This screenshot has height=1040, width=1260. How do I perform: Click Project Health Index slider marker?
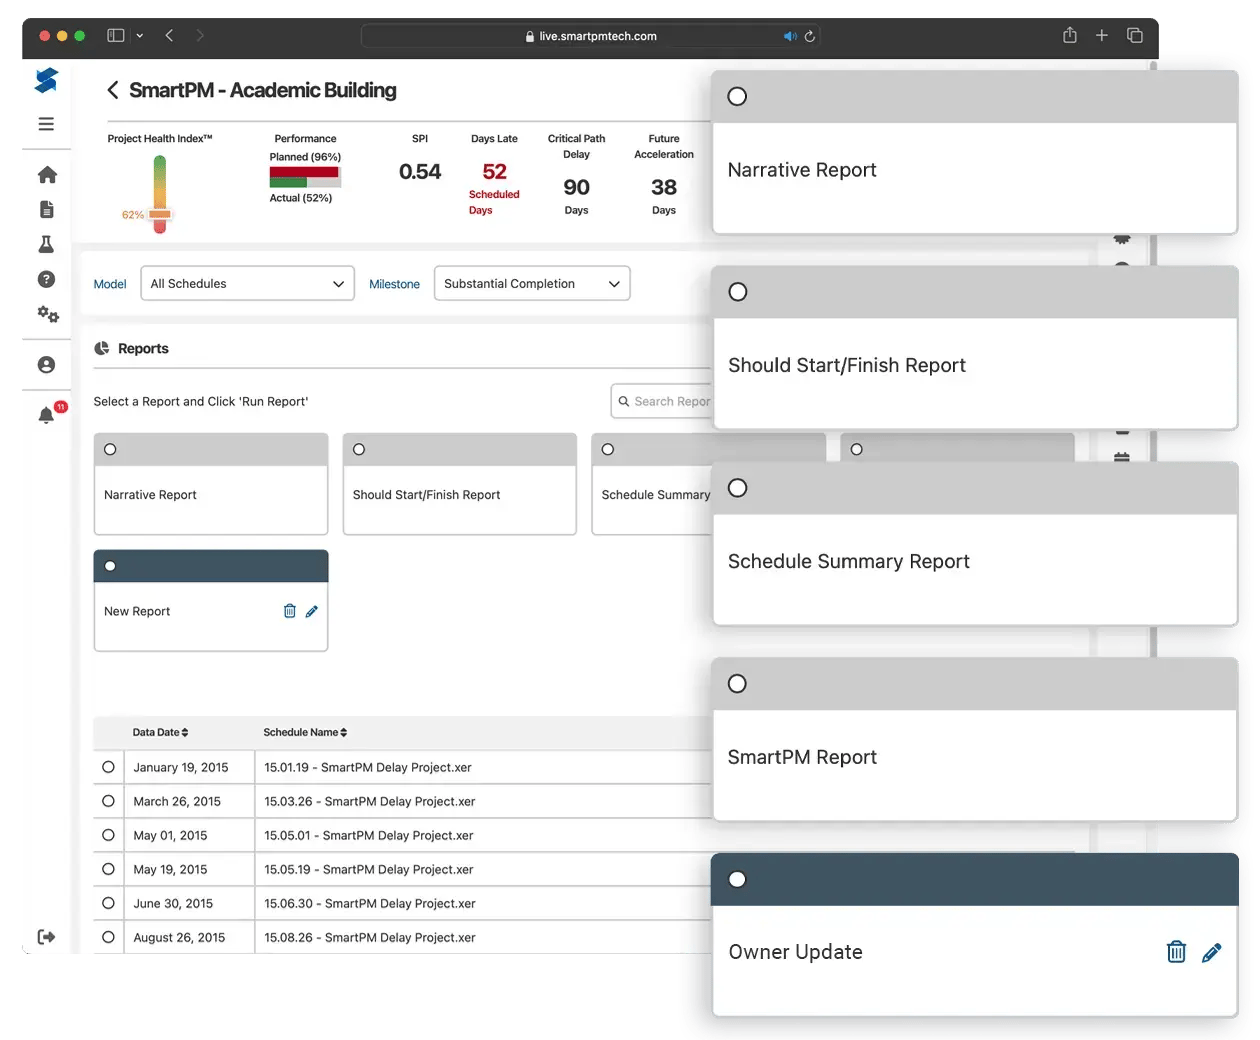click(x=160, y=214)
